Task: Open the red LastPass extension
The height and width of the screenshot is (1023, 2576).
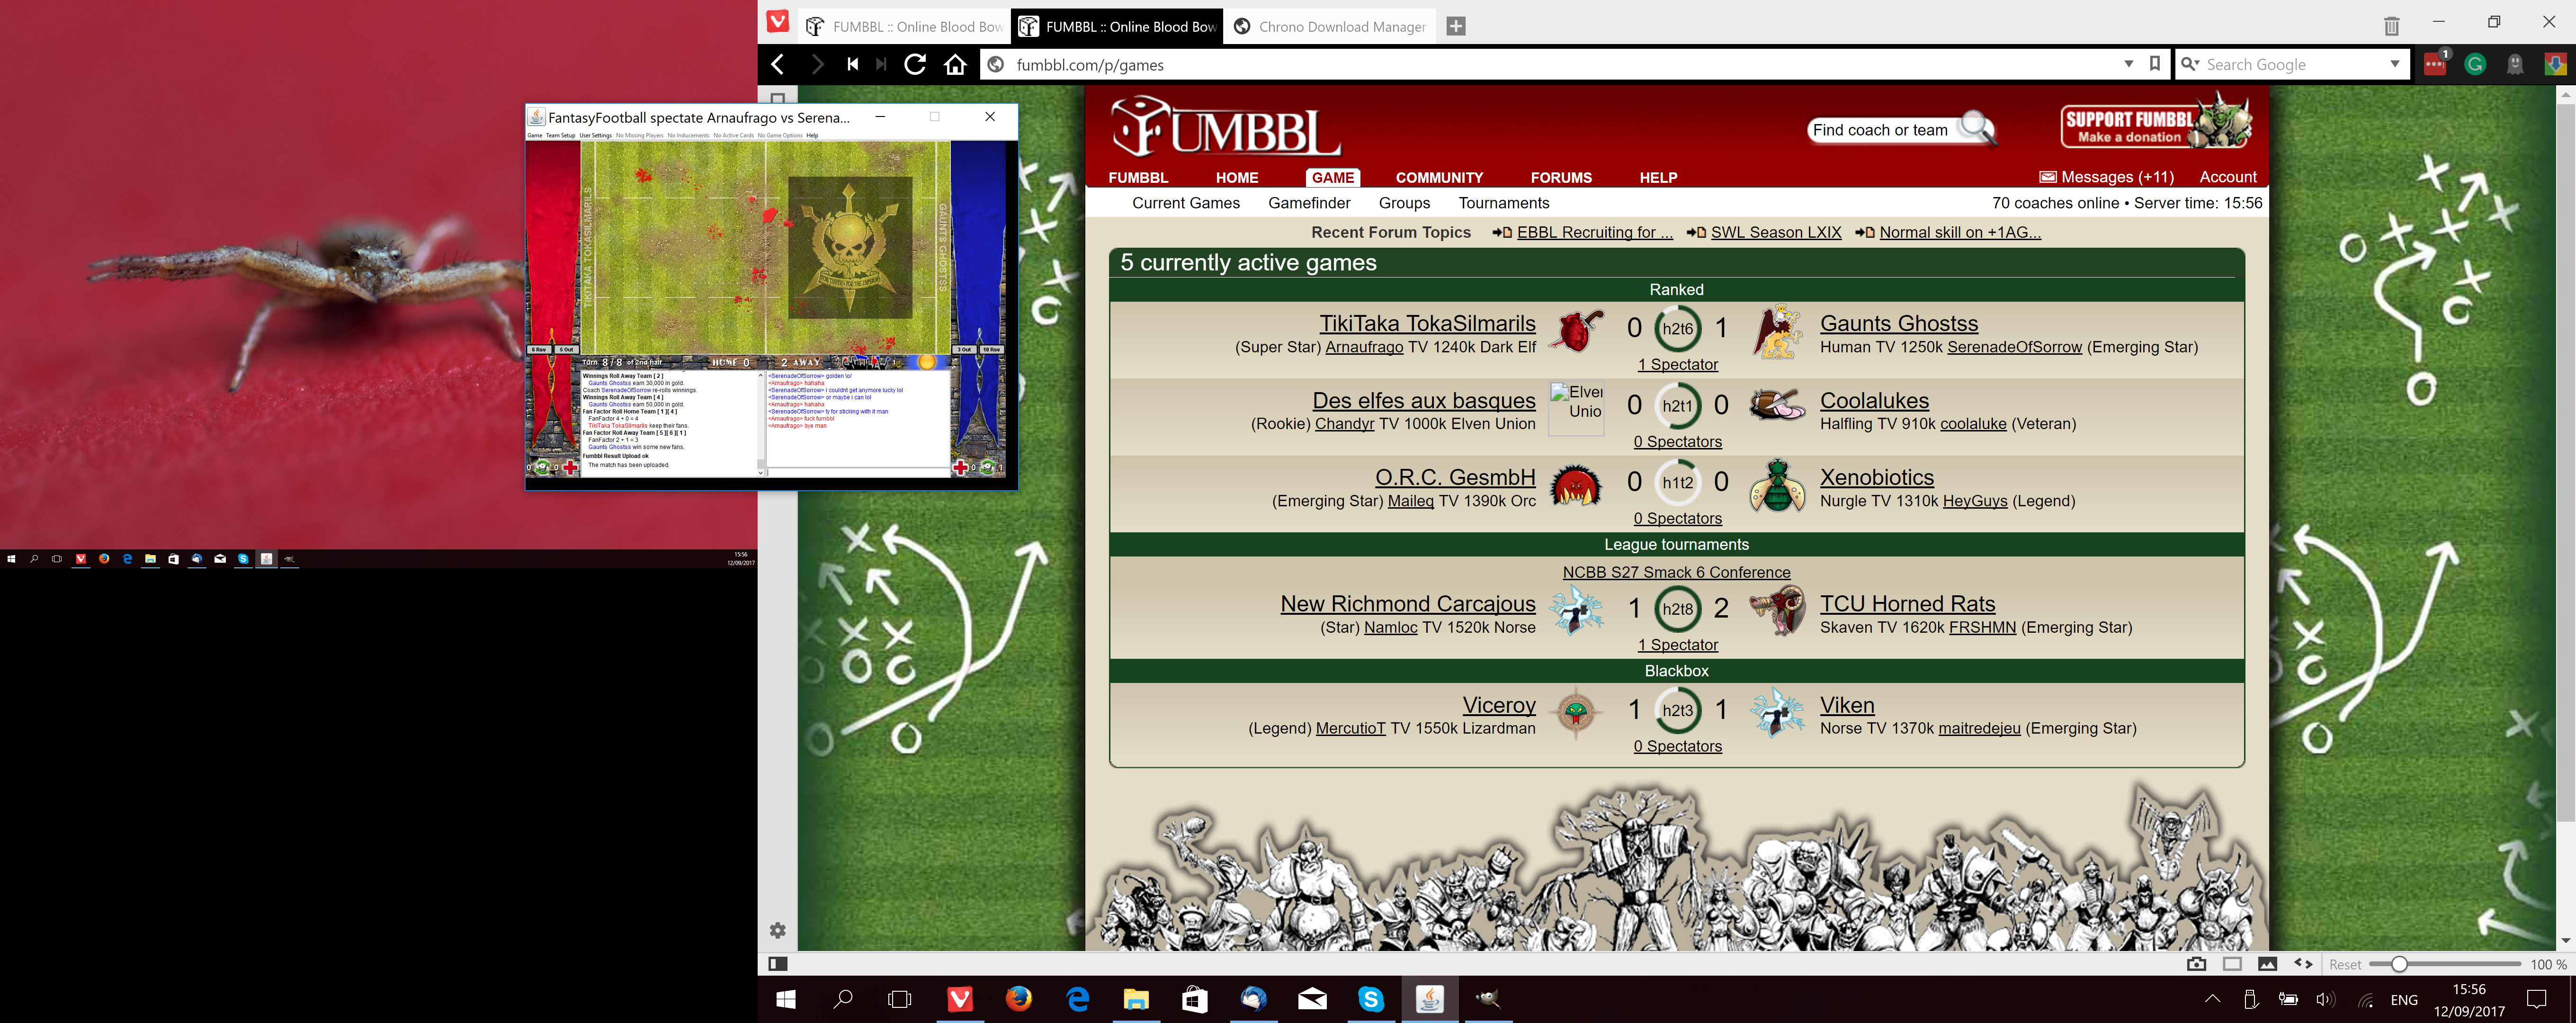Action: [2436, 64]
